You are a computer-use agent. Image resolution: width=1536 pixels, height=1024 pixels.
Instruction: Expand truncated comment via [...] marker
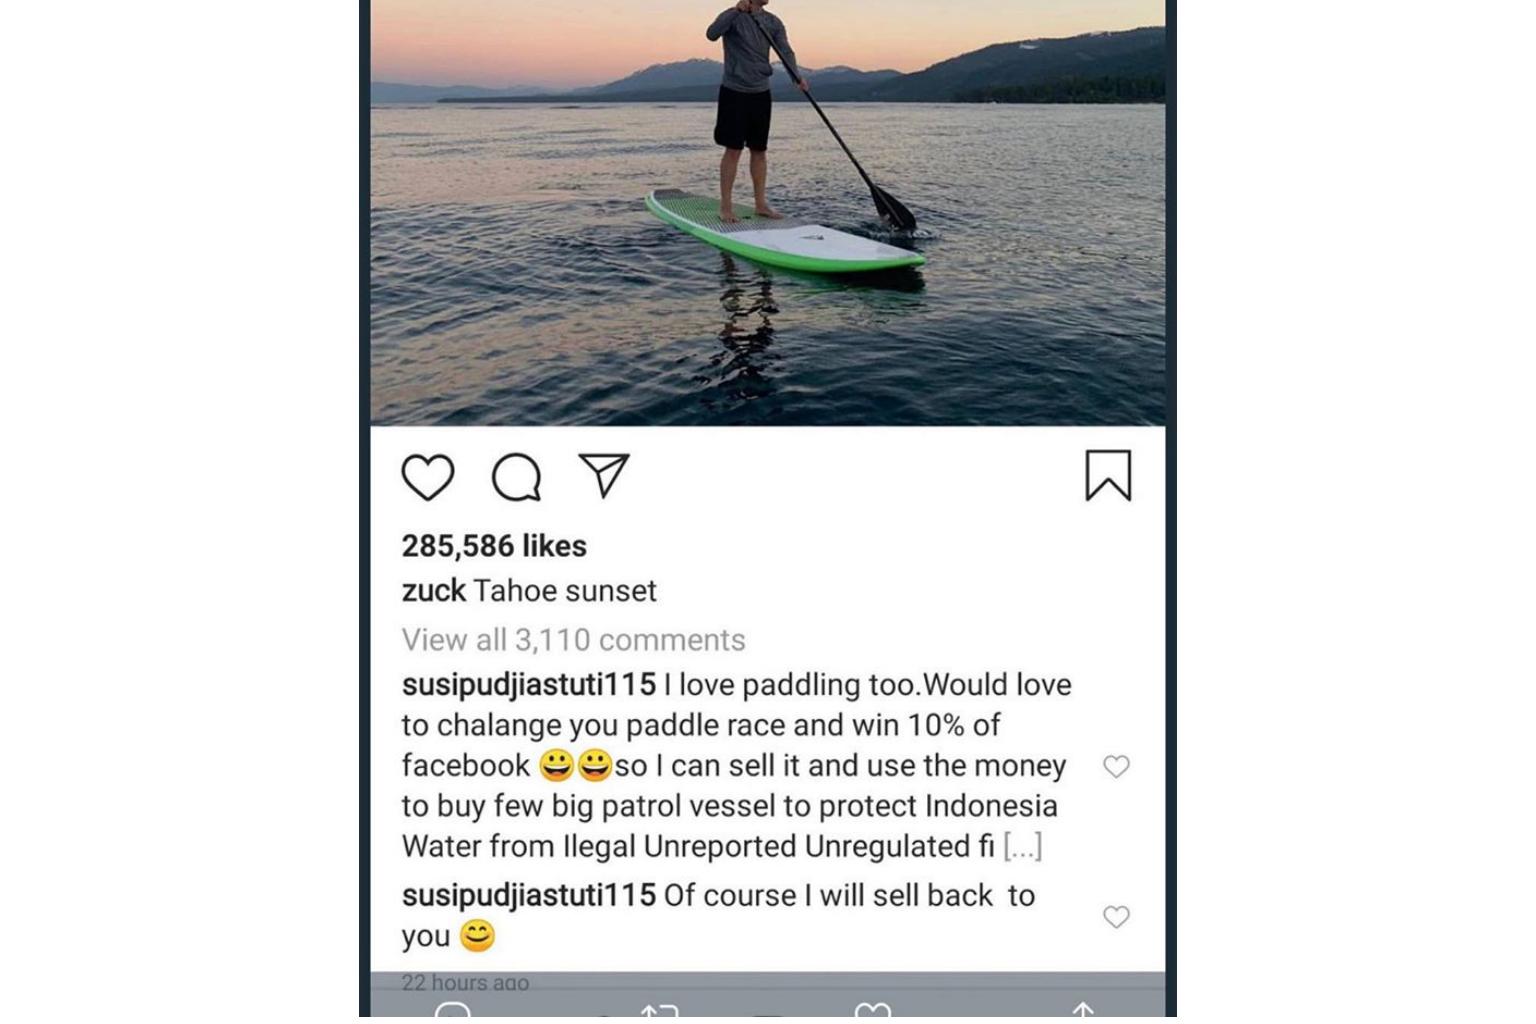click(x=1022, y=847)
